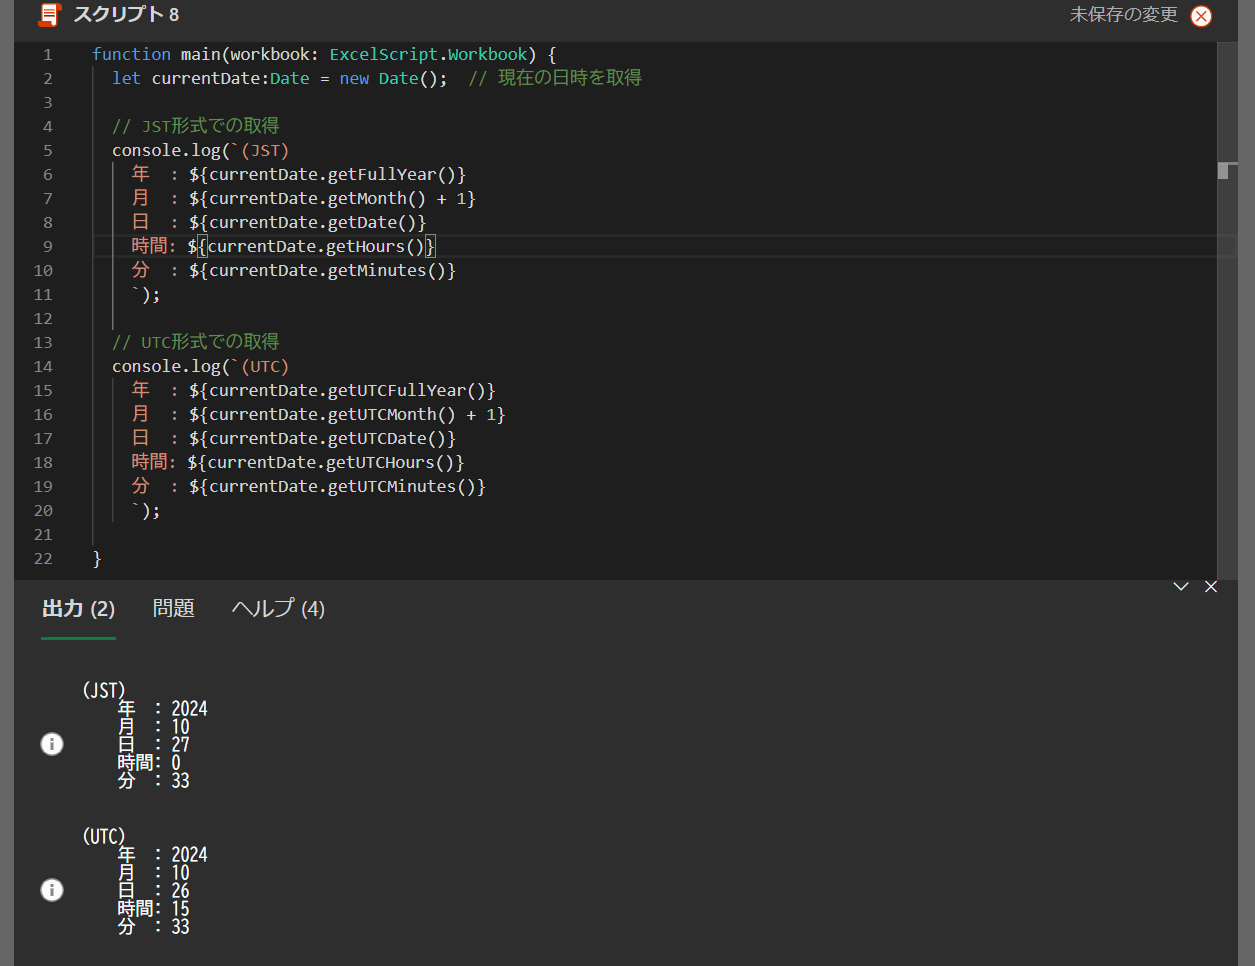The width and height of the screenshot is (1255, 966).
Task: Click the スクリプト 8 script title
Action: (x=126, y=15)
